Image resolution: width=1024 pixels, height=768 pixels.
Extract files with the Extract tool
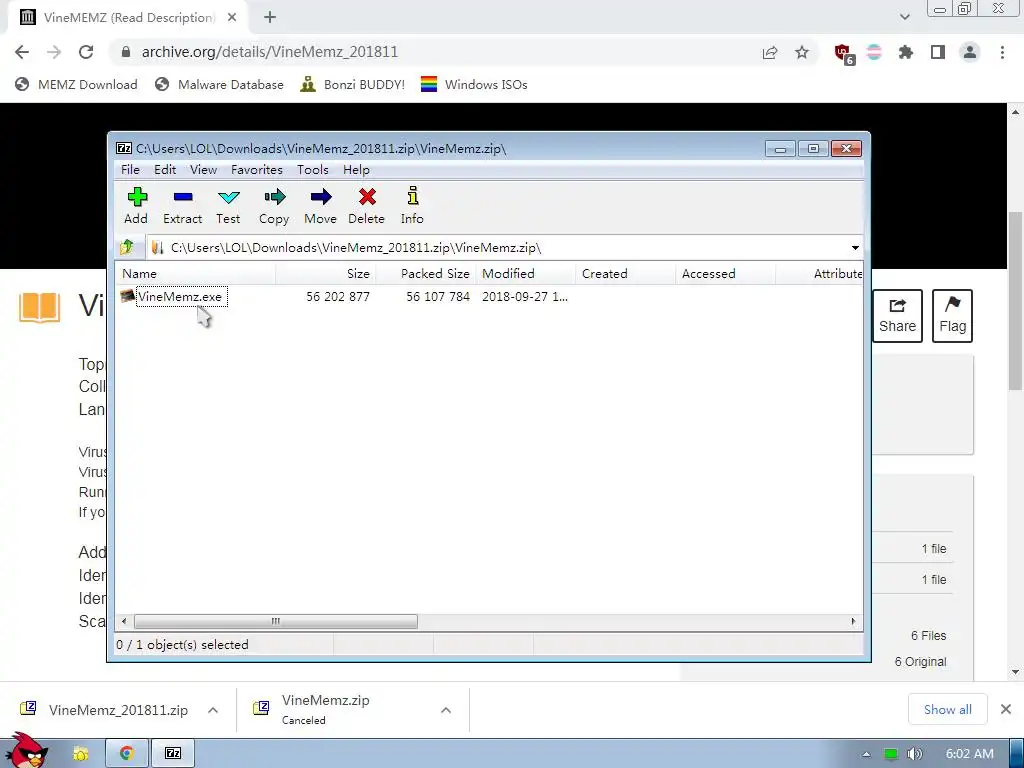[182, 206]
